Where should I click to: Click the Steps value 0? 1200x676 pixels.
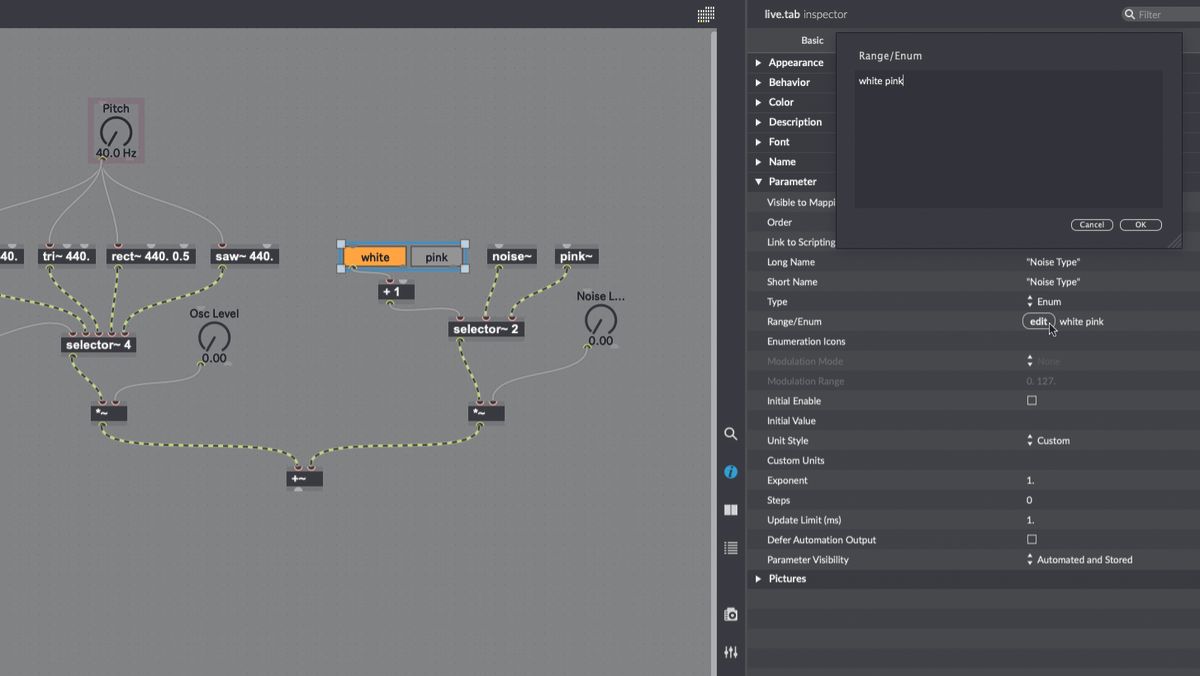click(1029, 500)
